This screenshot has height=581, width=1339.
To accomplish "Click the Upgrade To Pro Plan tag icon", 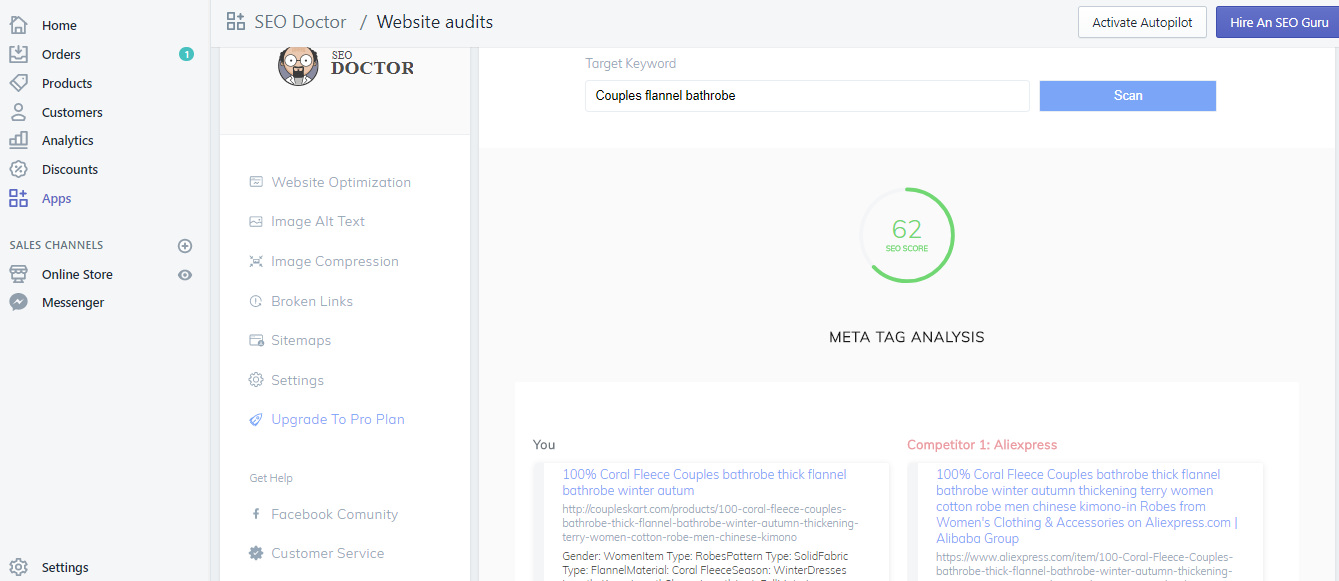I will [256, 419].
